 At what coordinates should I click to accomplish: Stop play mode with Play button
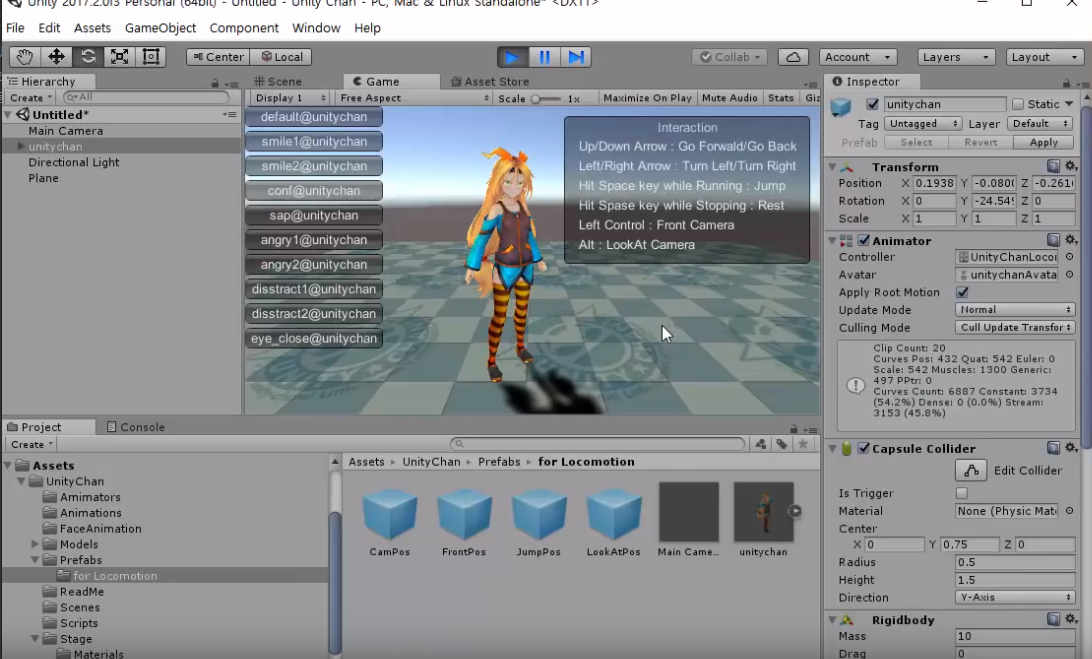513,57
